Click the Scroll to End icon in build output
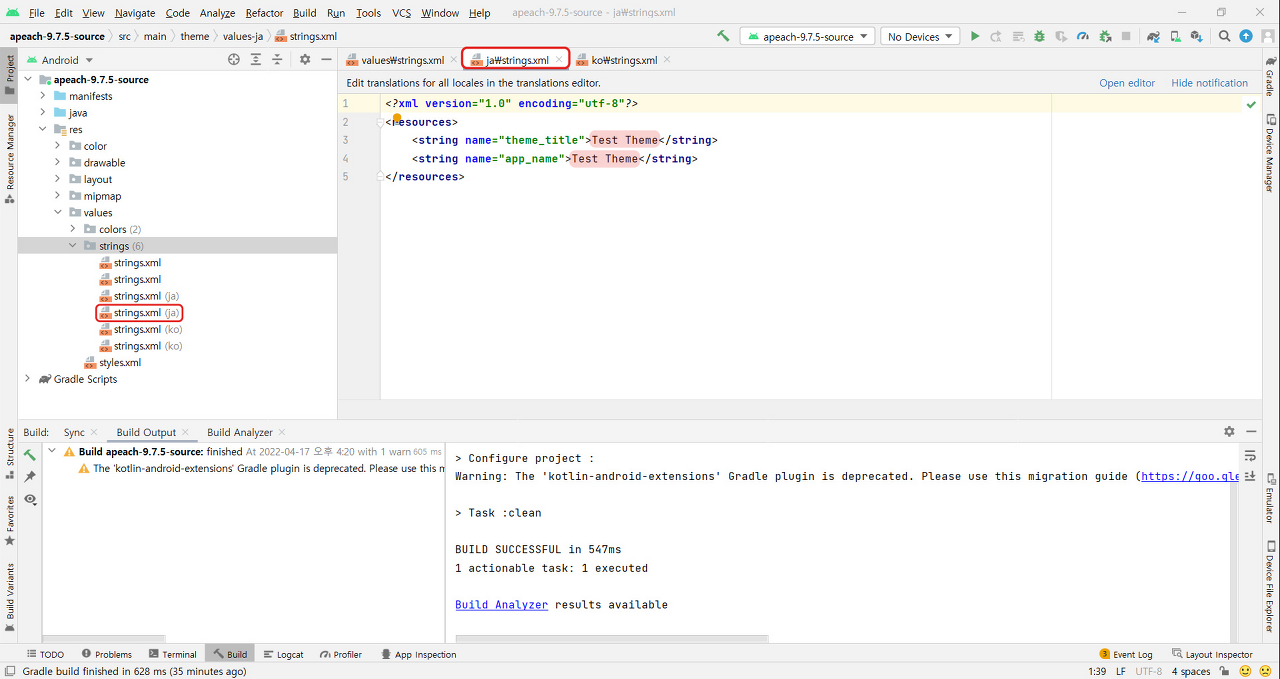Screen dimensions: 1280x679 [x=1250, y=477]
